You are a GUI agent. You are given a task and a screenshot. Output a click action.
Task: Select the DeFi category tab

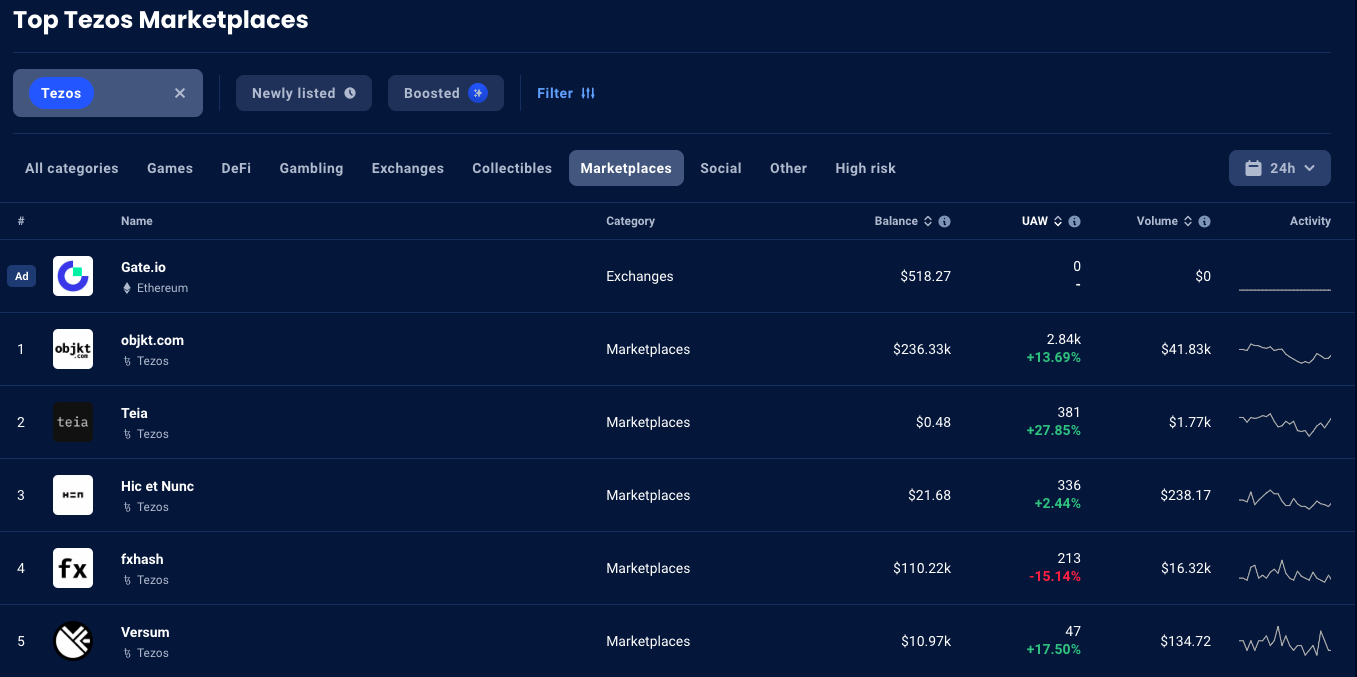[236, 168]
